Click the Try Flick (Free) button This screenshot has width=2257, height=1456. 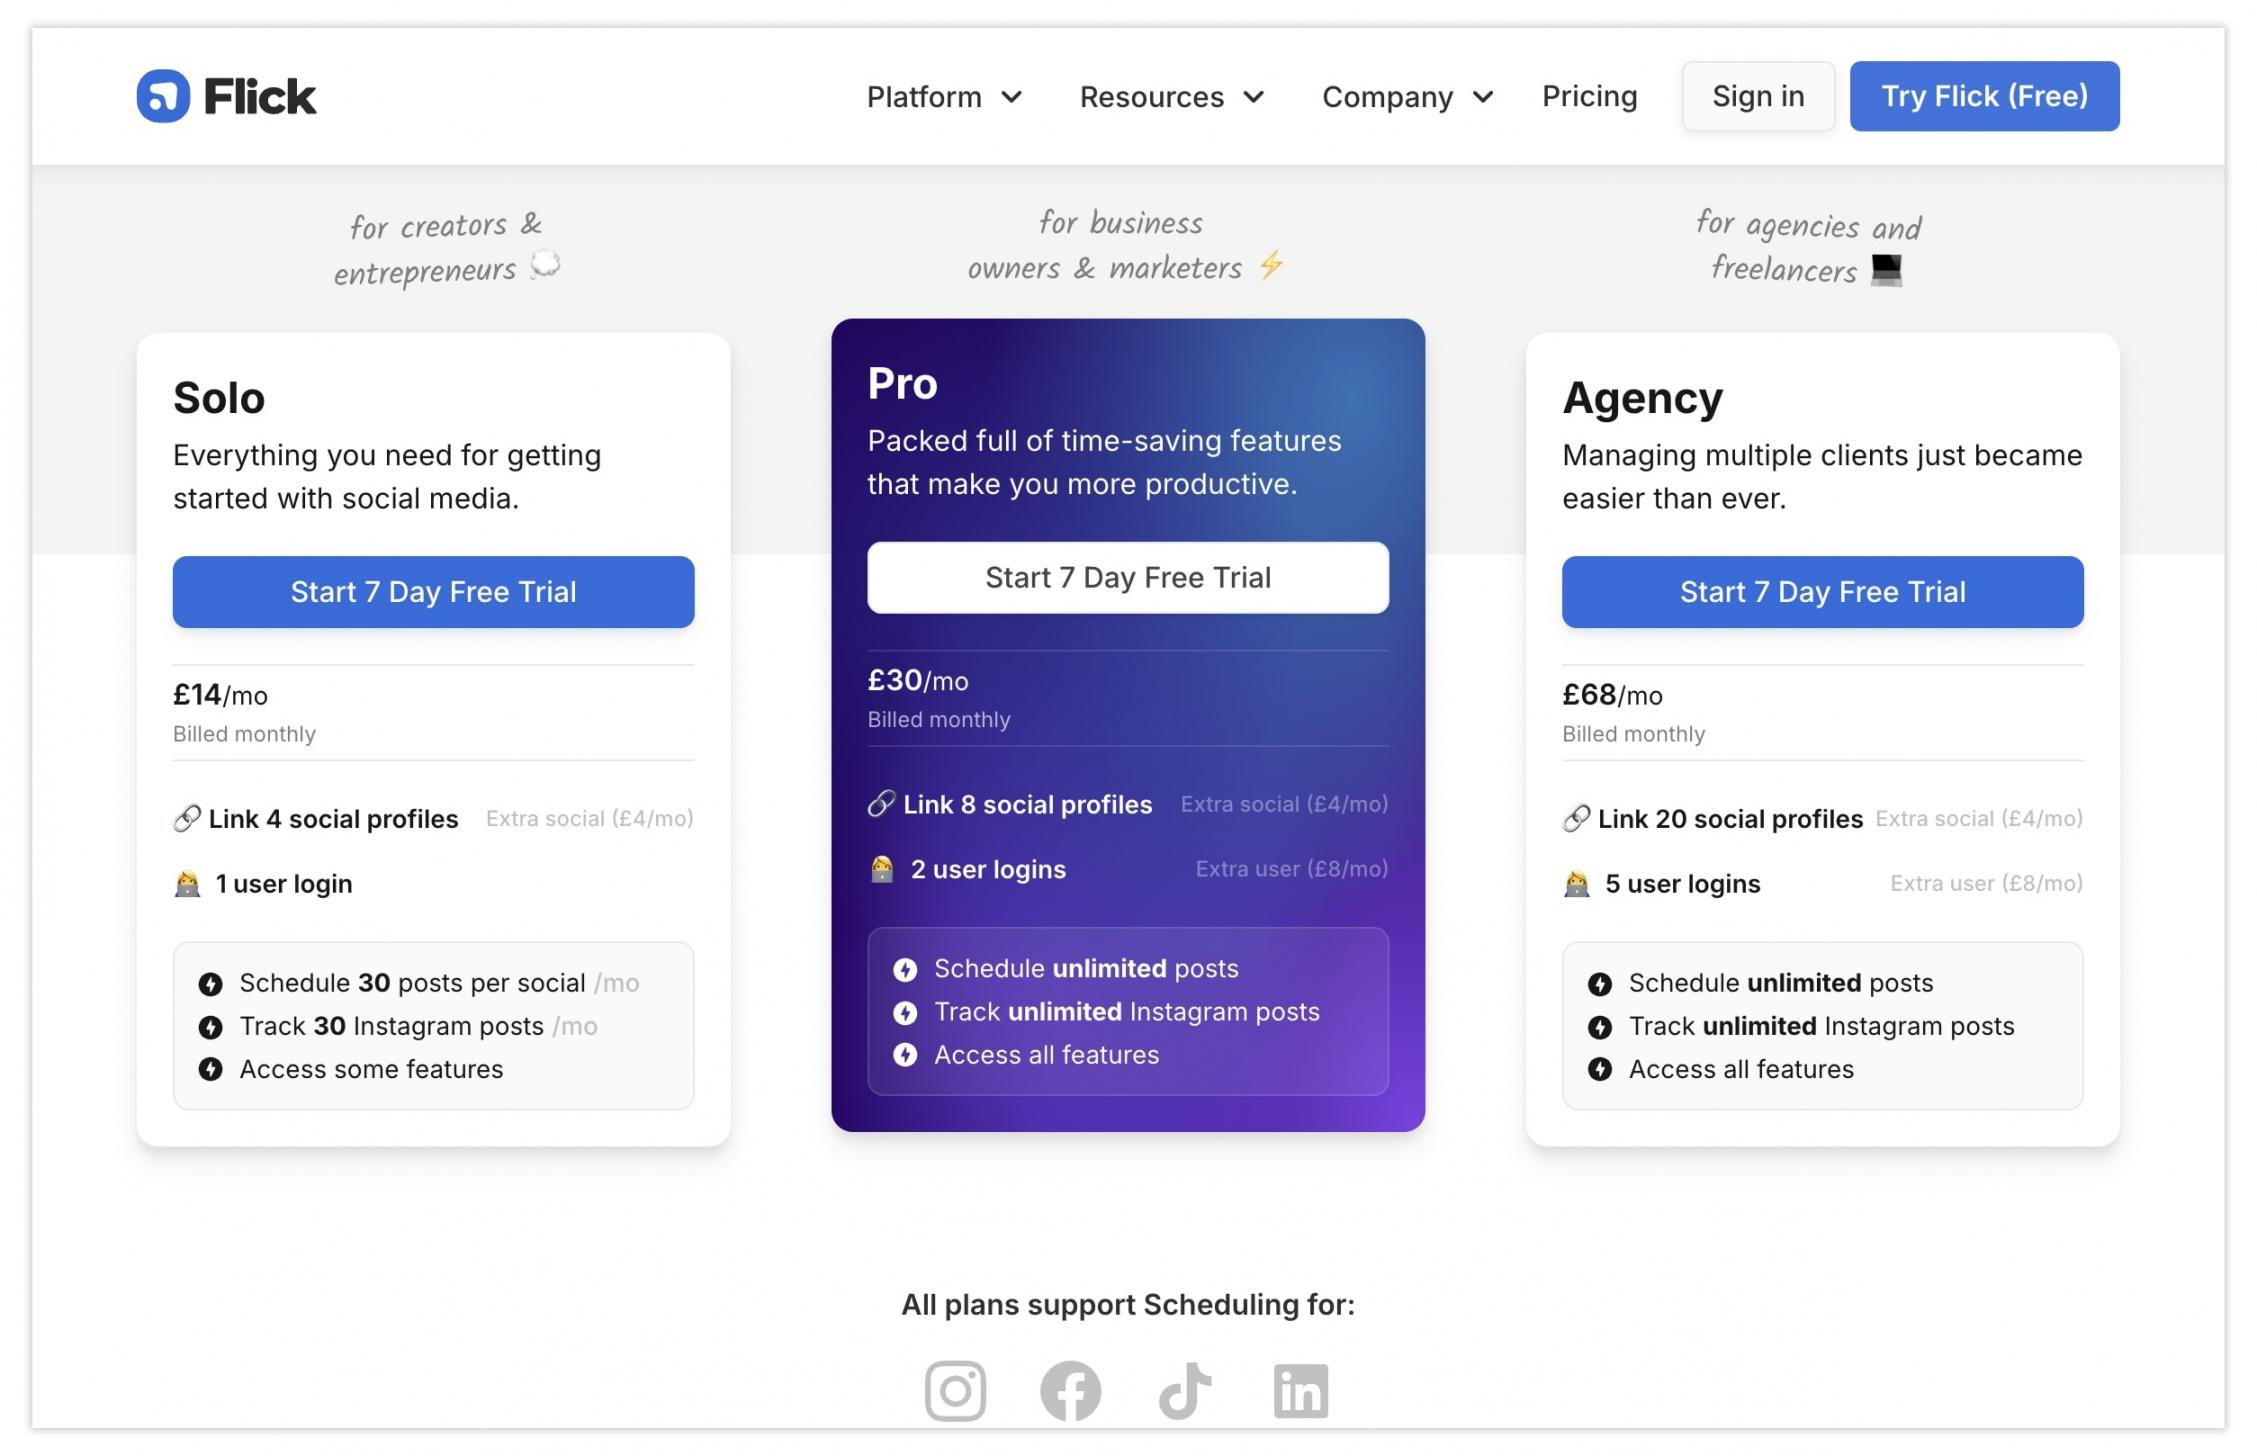1984,96
